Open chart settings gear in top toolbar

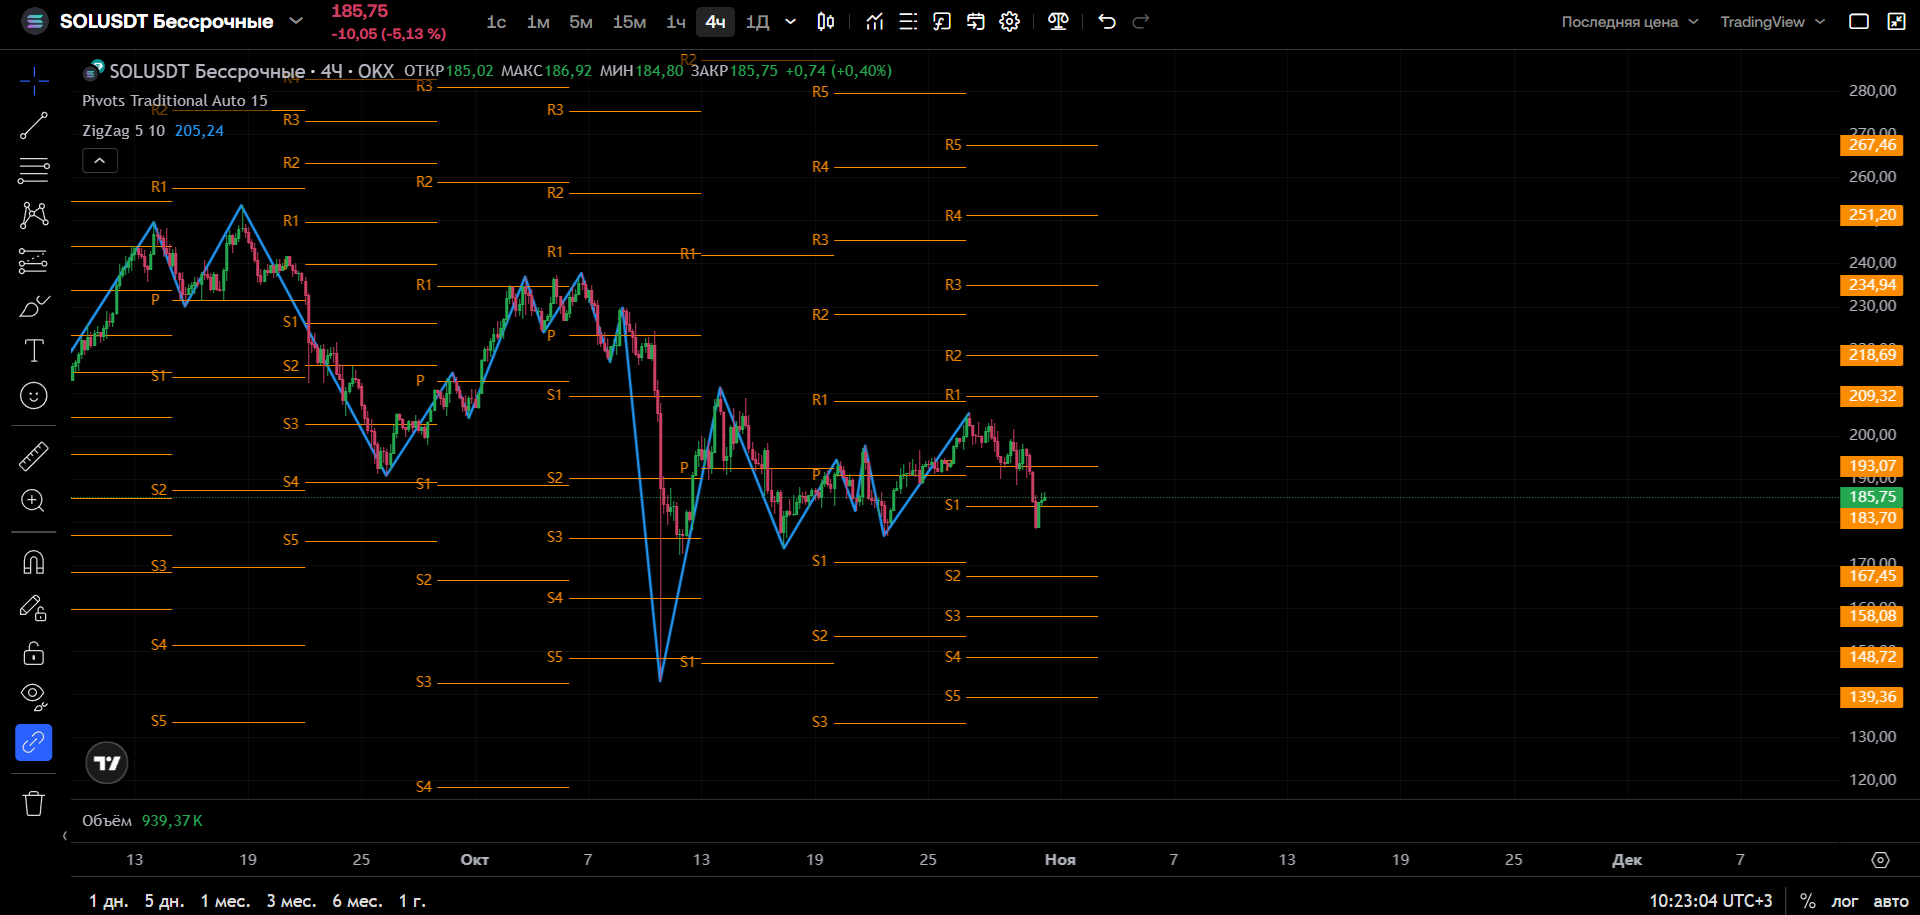click(1010, 22)
